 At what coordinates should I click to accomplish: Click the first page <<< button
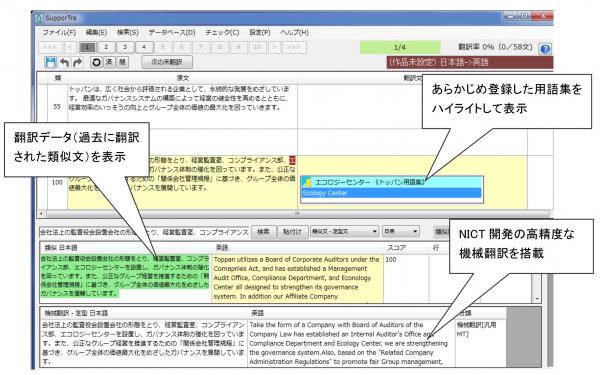50,47
